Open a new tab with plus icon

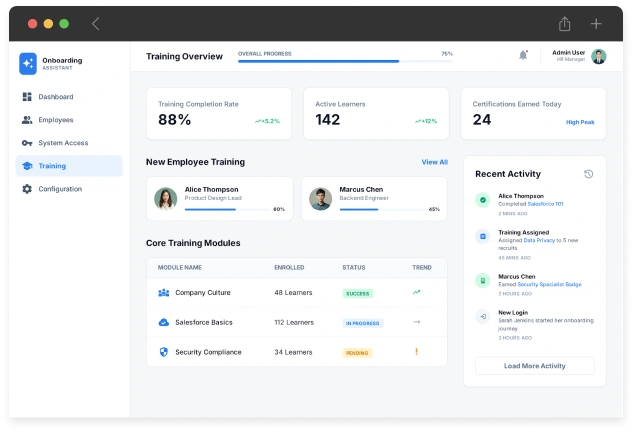click(596, 23)
